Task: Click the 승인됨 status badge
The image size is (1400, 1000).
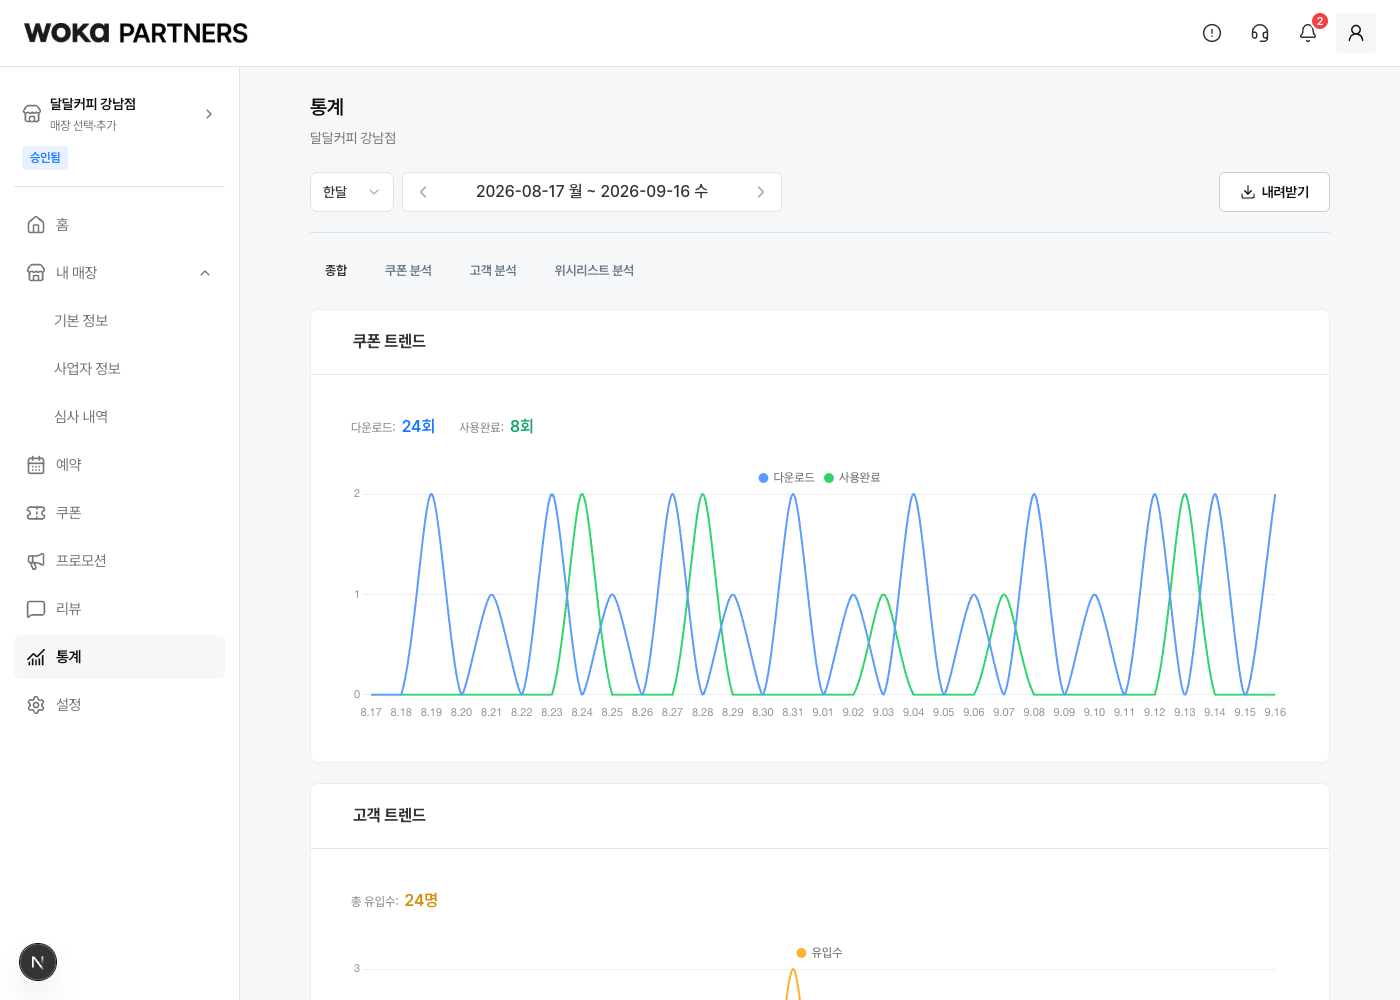Action: click(x=45, y=158)
